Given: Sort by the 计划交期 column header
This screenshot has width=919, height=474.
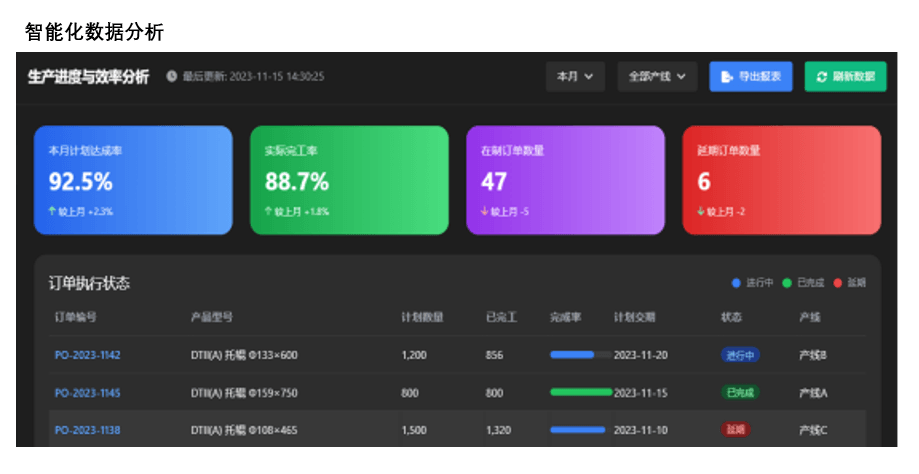Looking at the screenshot, I should [635, 318].
